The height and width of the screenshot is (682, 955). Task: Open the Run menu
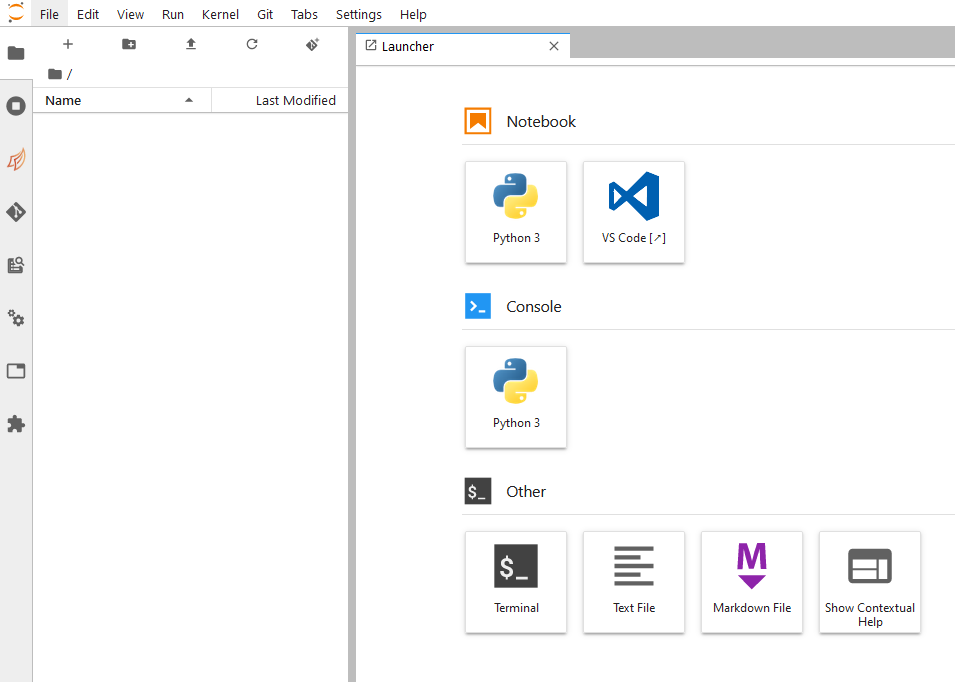(x=173, y=14)
